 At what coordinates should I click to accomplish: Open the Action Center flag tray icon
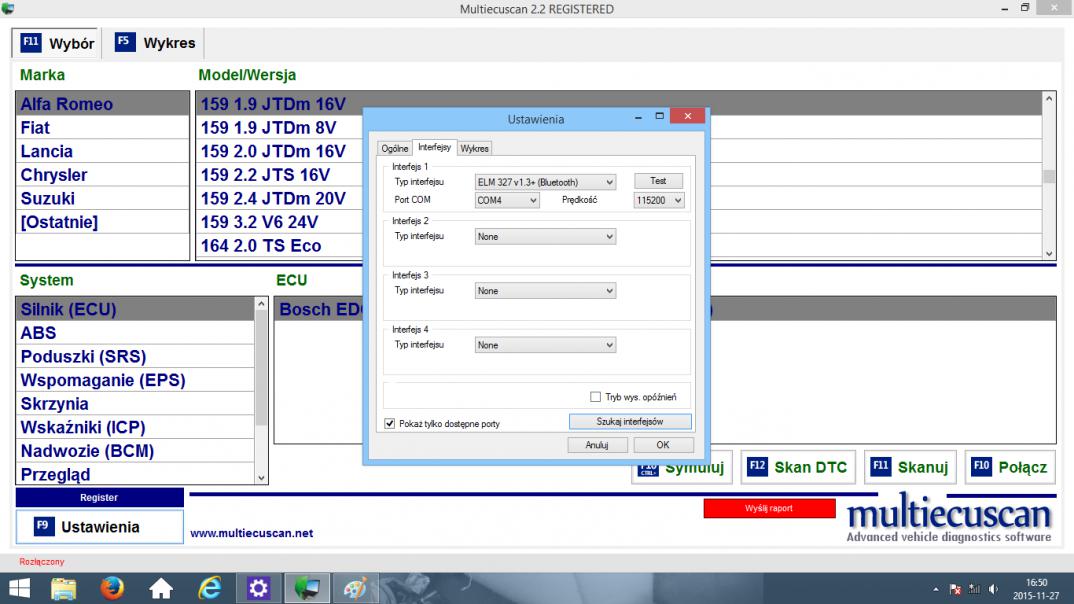tap(955, 589)
